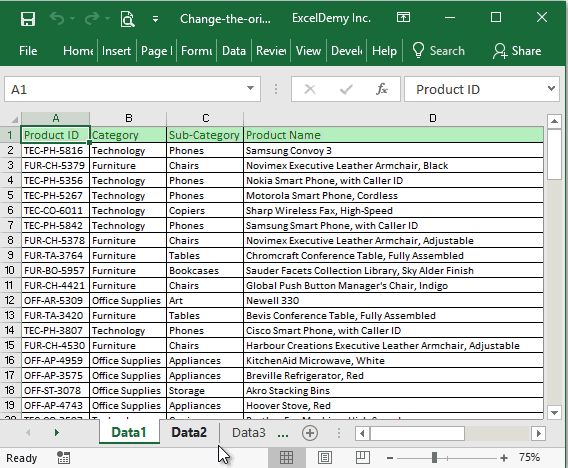Screen dimensions: 568x468
Task: Switch to the Data1 sheet tab
Action: coord(129,433)
